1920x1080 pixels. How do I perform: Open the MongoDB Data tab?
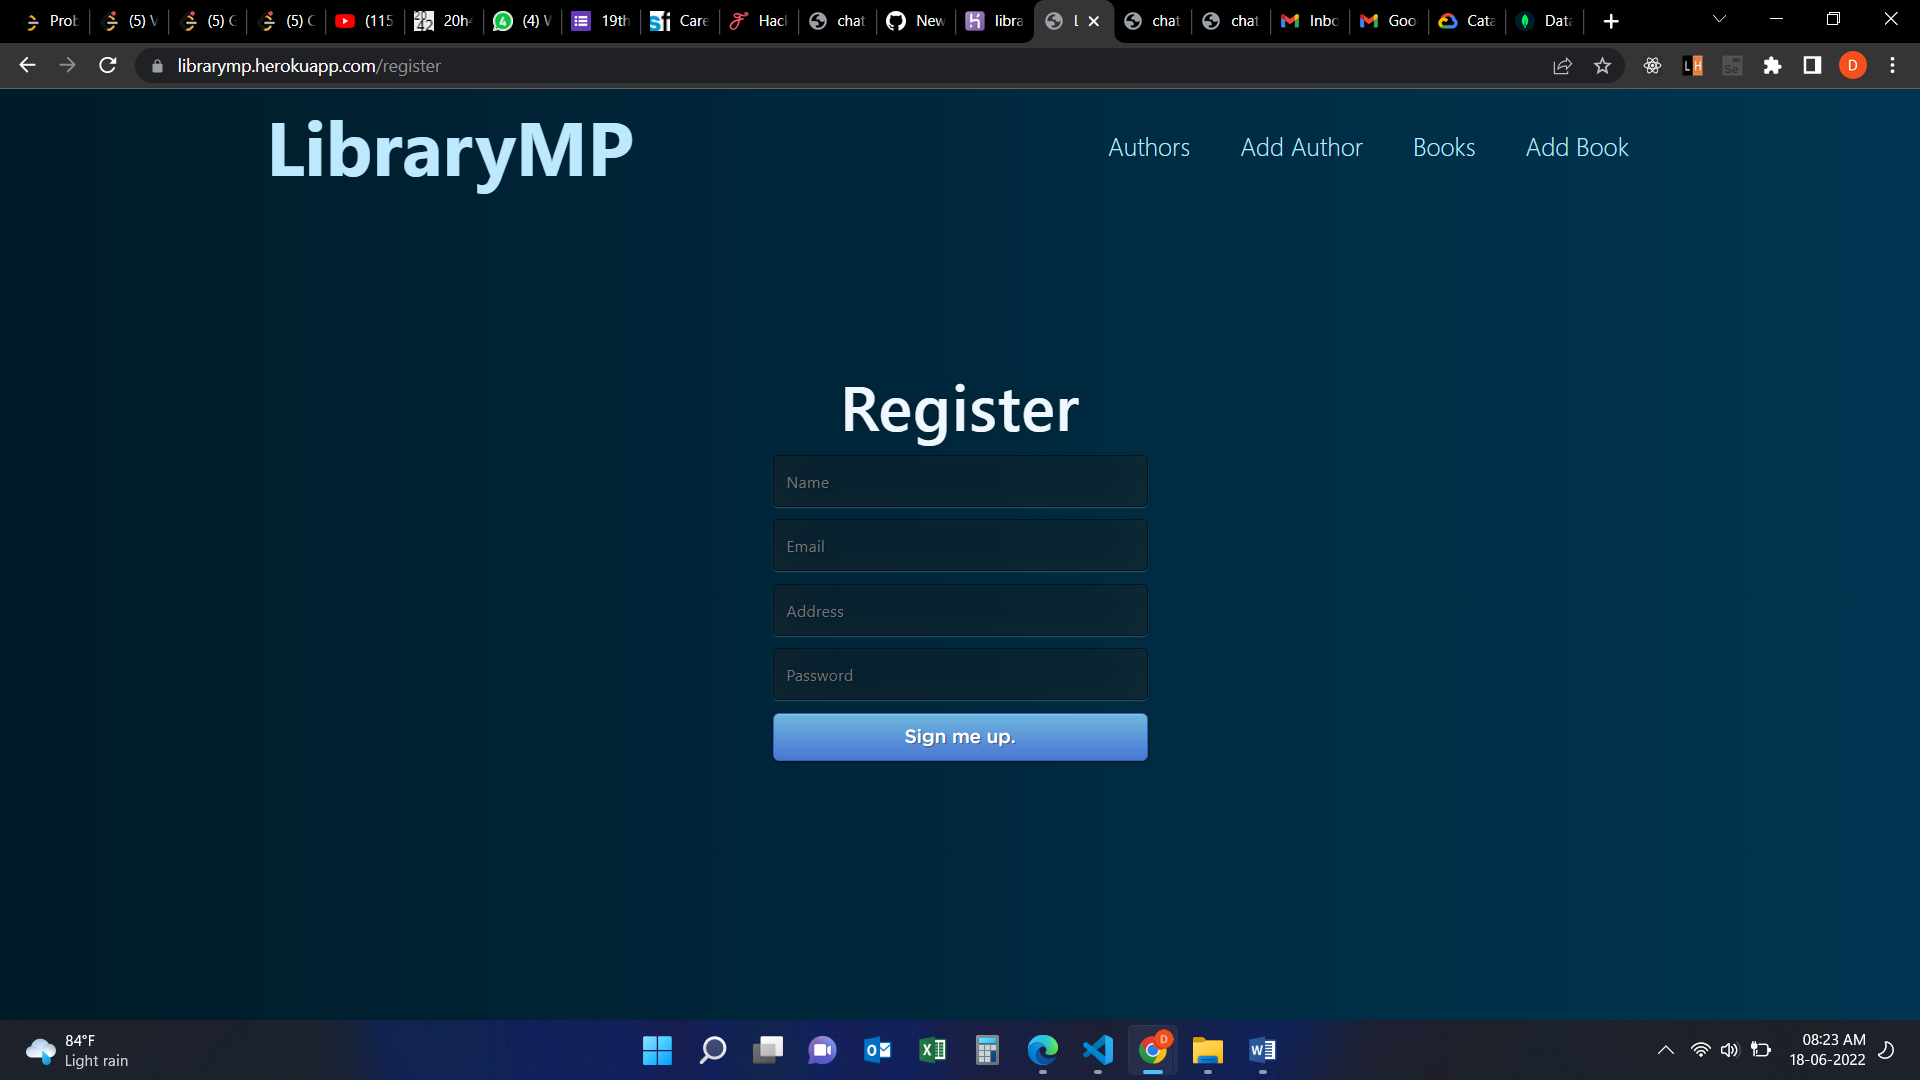pos(1544,20)
